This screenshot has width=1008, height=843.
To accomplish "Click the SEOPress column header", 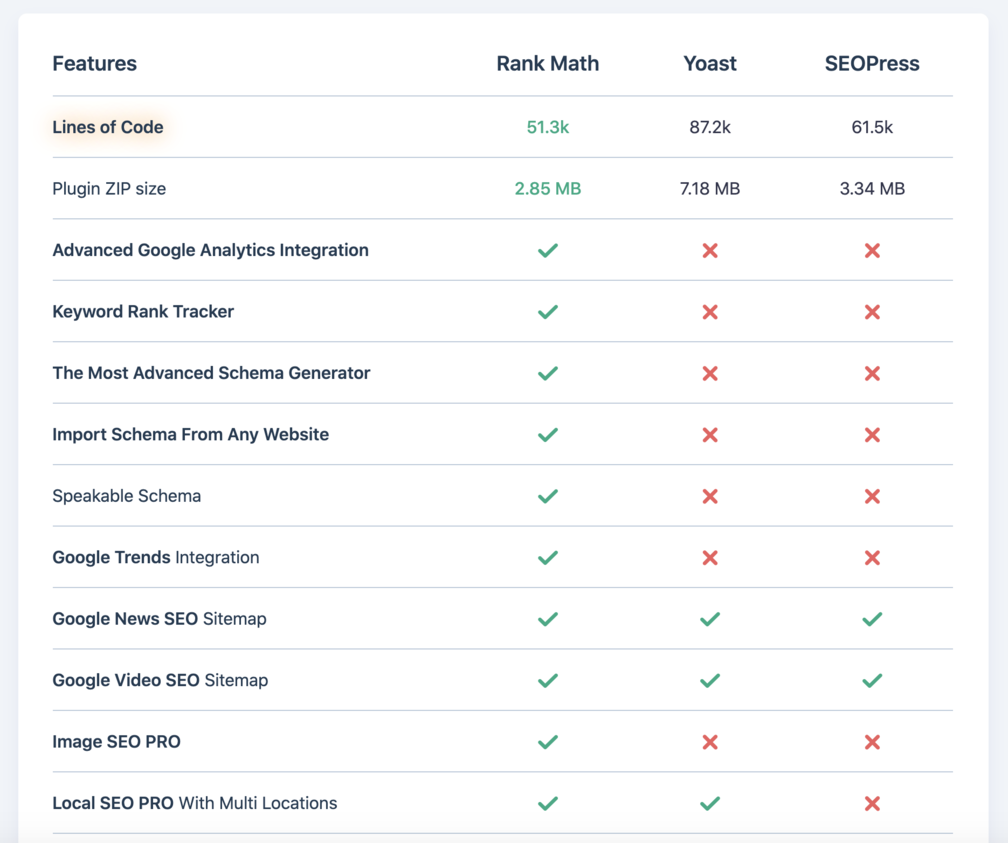I will pyautogui.click(x=872, y=64).
